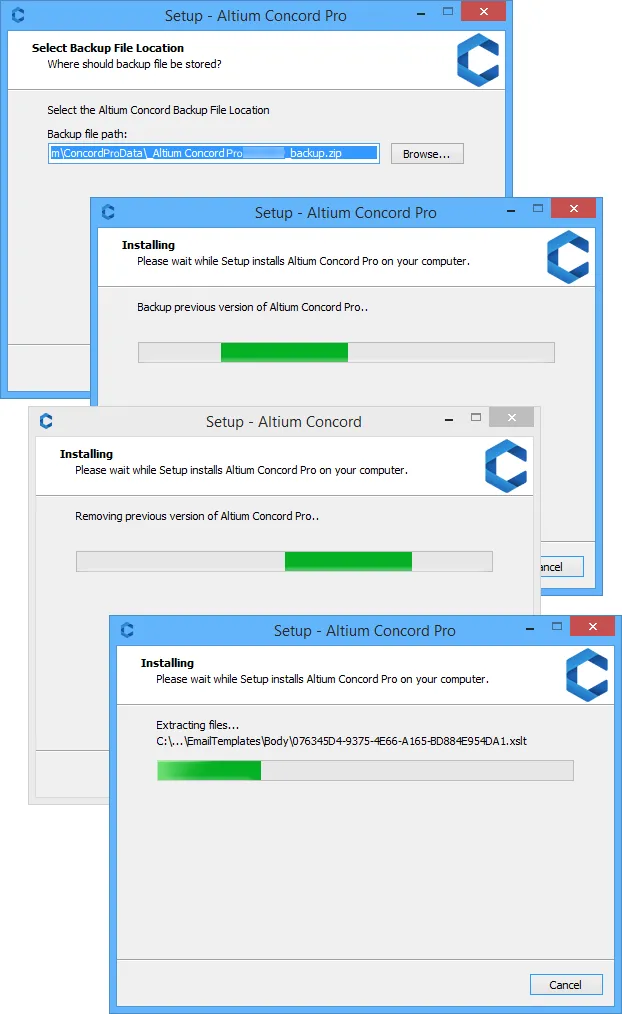Click title bar app icon of Extracting files window

[127, 630]
